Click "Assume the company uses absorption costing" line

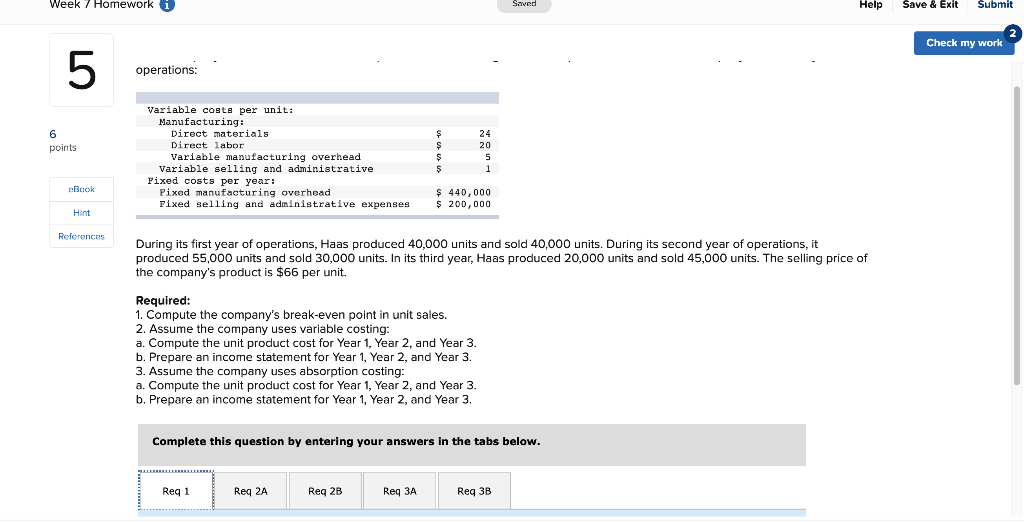coord(270,371)
